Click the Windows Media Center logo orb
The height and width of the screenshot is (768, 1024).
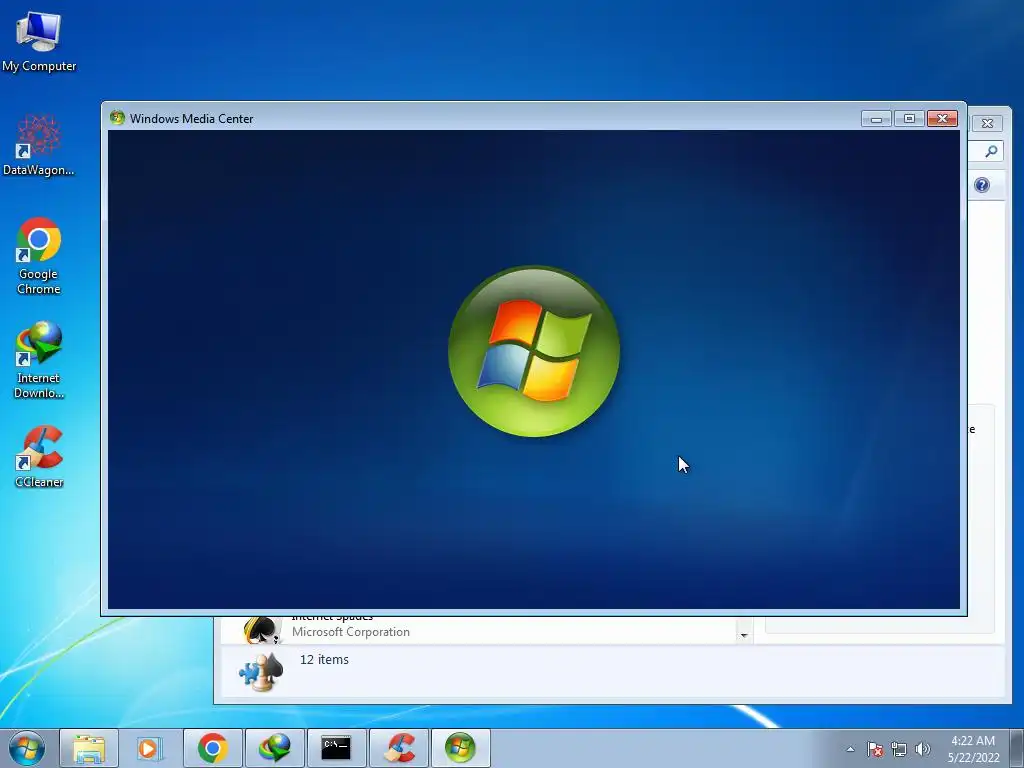tap(534, 351)
